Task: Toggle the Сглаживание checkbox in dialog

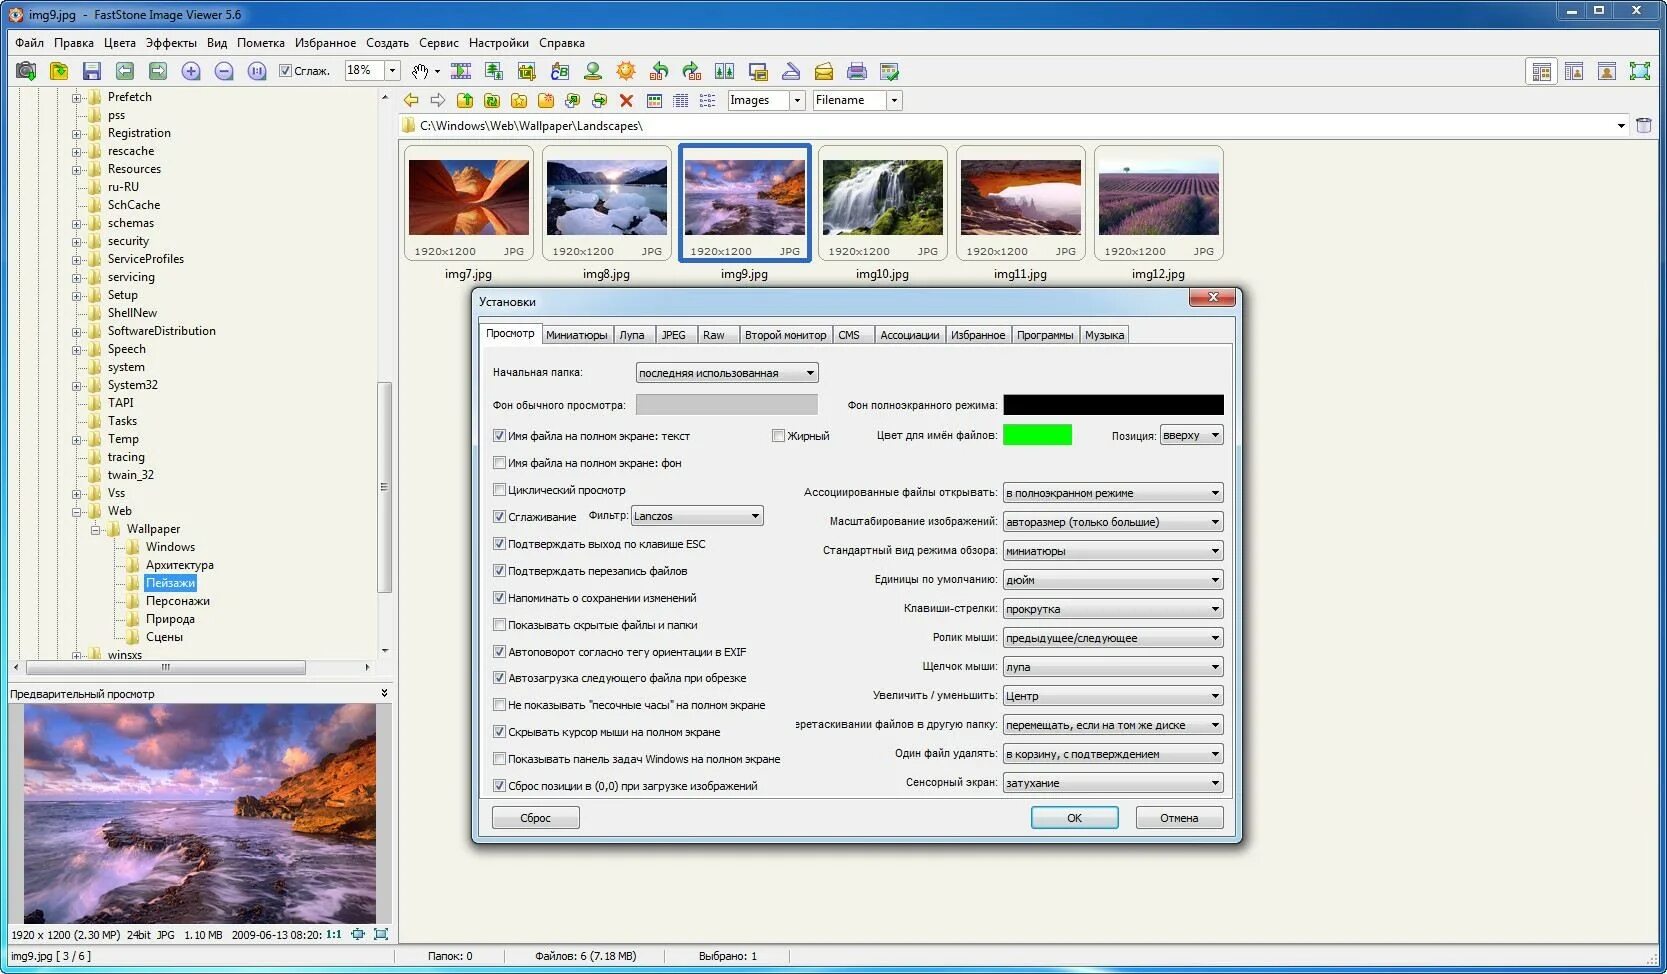Action: coord(499,517)
